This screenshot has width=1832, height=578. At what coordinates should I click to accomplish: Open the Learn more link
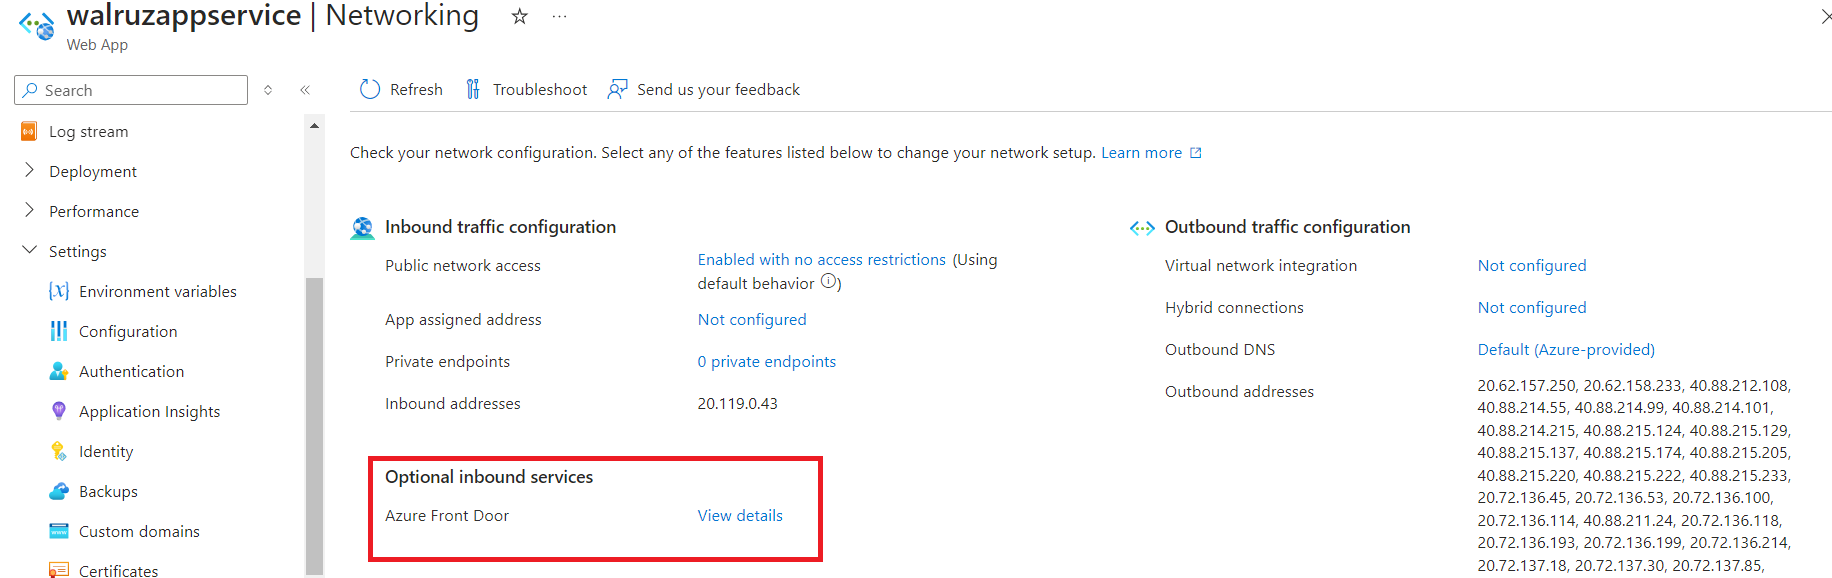click(1142, 152)
